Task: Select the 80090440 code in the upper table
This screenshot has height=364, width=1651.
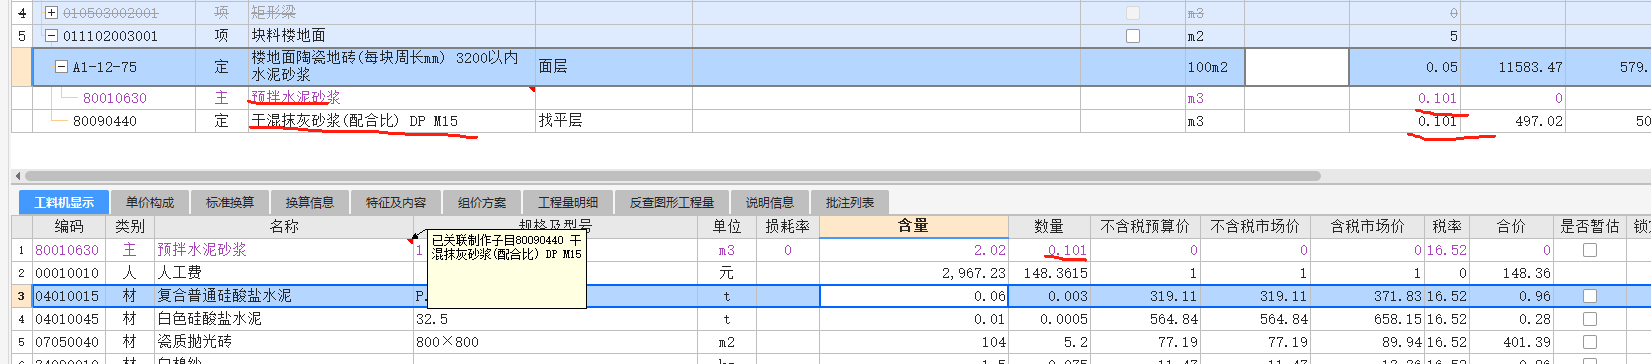Action: (105, 121)
